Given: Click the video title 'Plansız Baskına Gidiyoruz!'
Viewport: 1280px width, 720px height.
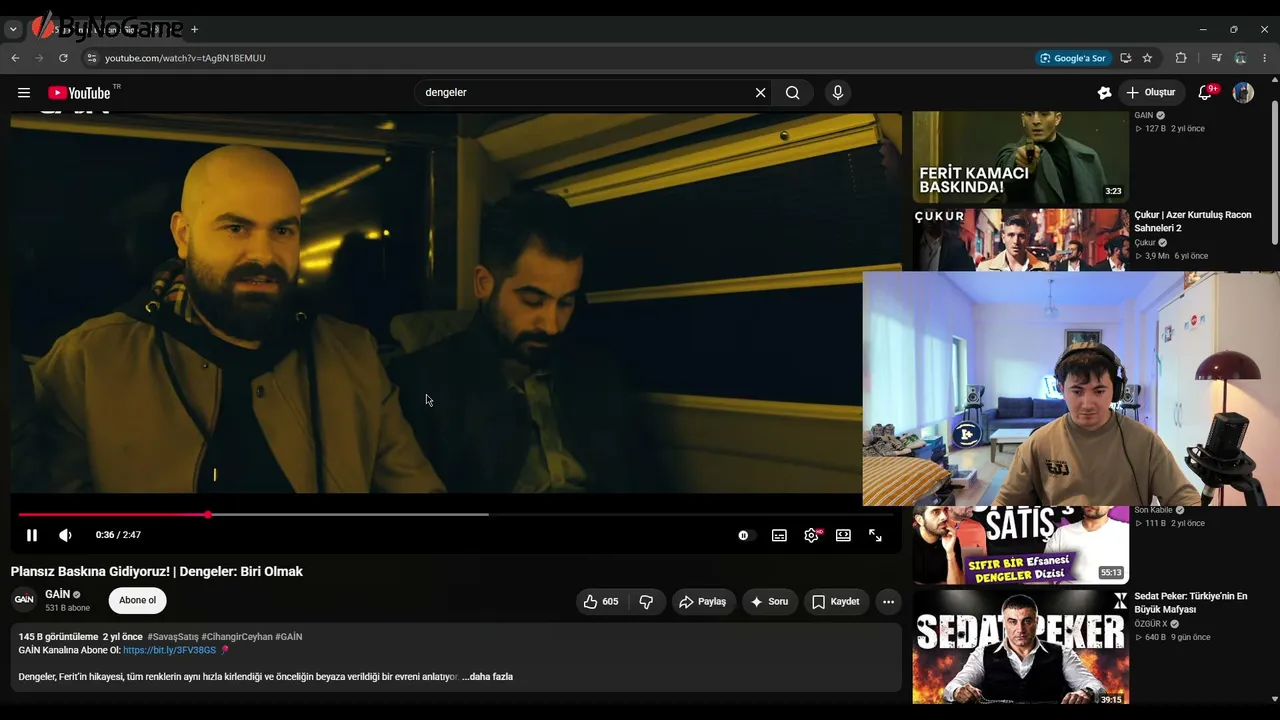Looking at the screenshot, I should [x=157, y=572].
